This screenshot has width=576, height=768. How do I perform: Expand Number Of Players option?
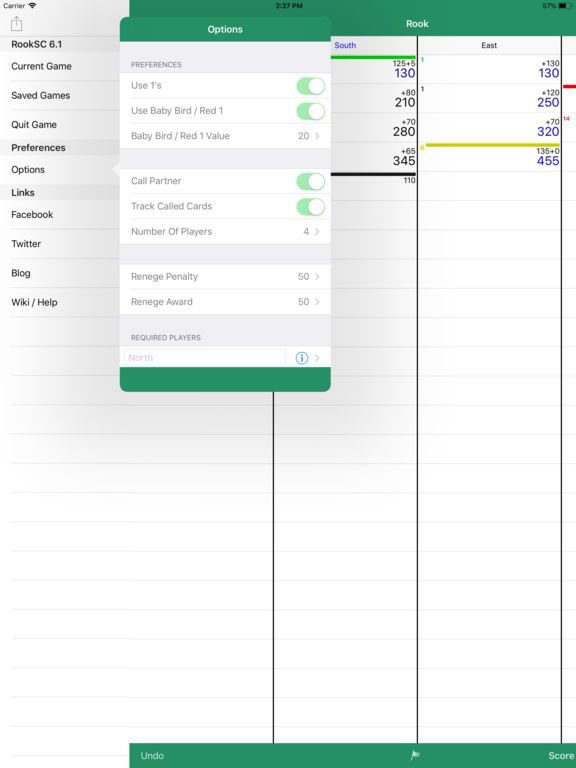click(x=225, y=232)
